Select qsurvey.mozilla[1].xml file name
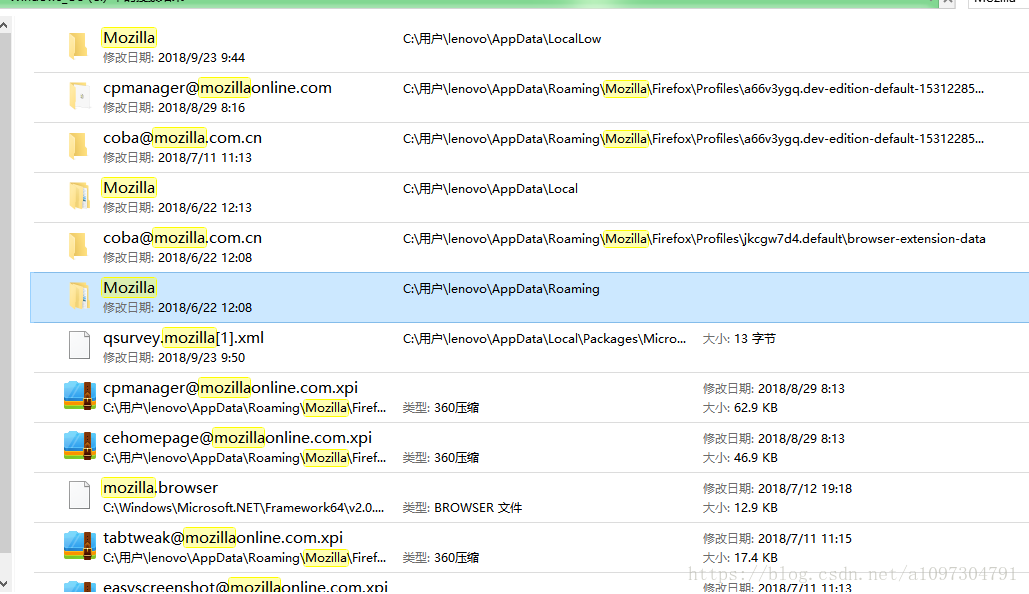Screen dimensions: 1029x594 [184, 338]
